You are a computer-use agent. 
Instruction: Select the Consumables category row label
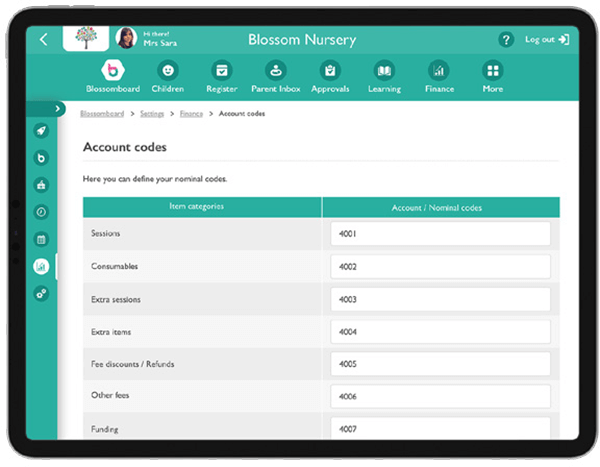(x=114, y=266)
